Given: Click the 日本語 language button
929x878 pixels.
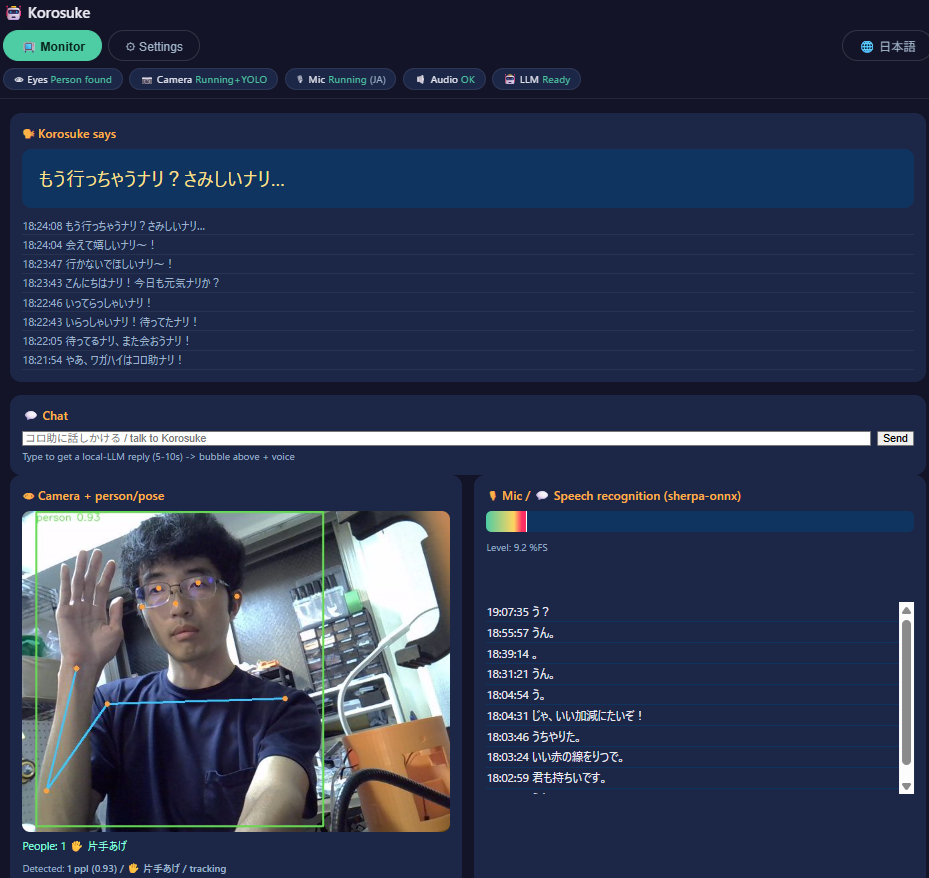Looking at the screenshot, I should tap(888, 46).
